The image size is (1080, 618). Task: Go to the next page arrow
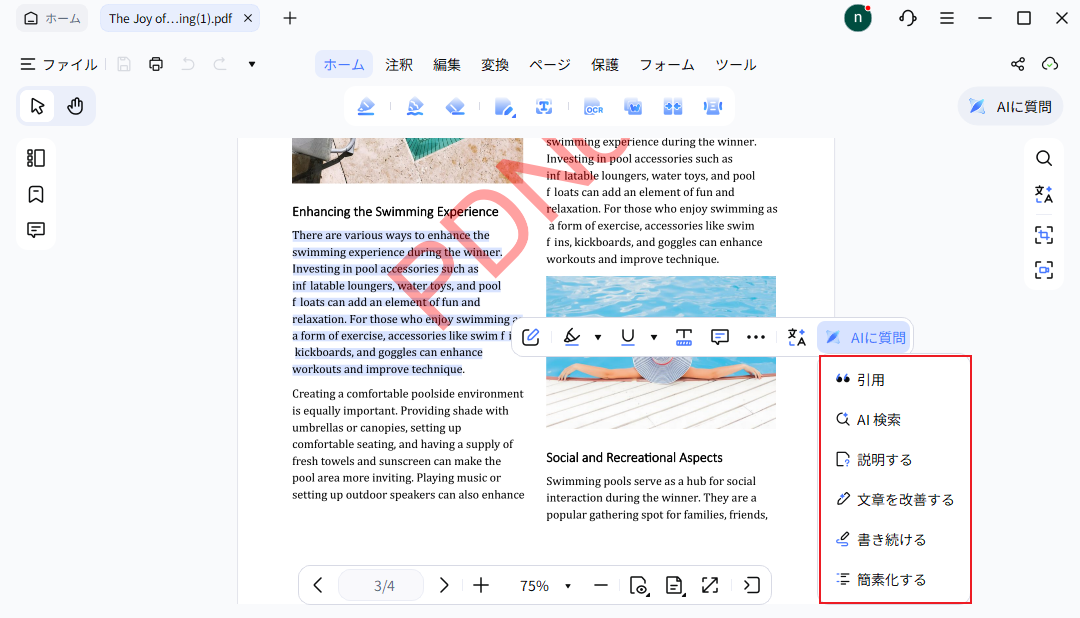[x=444, y=586]
